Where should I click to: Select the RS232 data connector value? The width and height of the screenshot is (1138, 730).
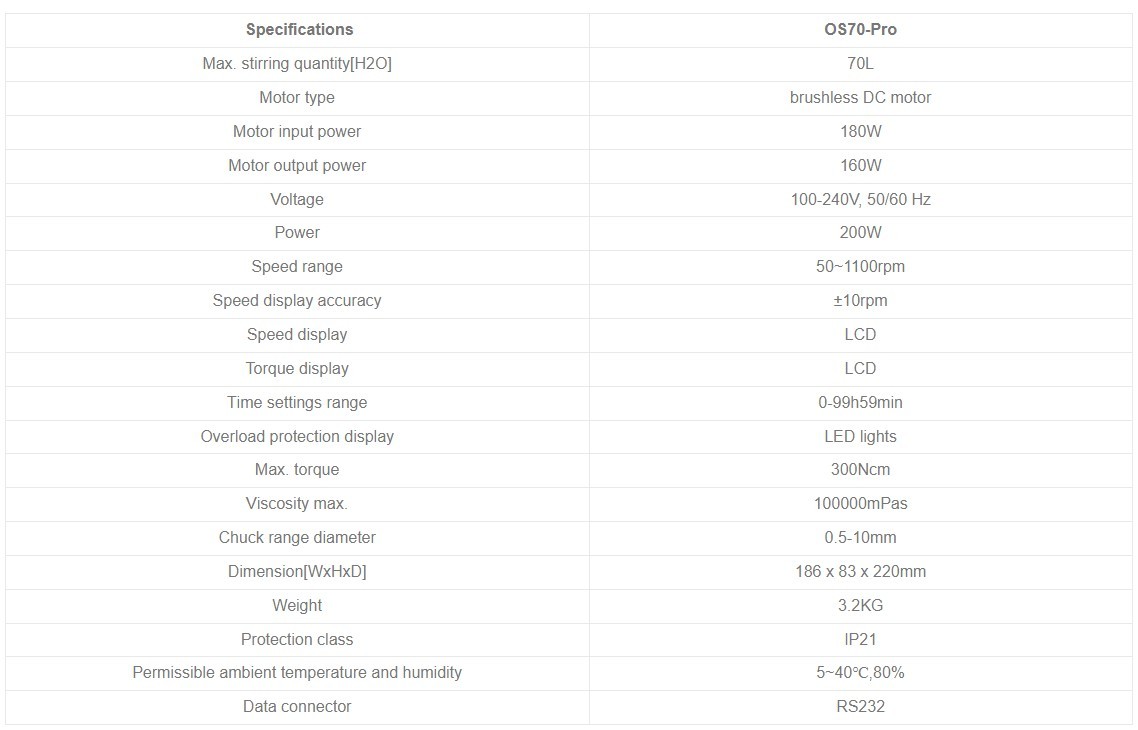(x=860, y=707)
